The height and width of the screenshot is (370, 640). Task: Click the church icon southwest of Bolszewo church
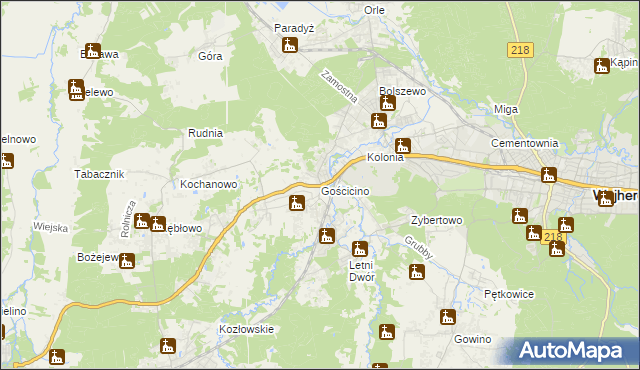click(x=378, y=121)
